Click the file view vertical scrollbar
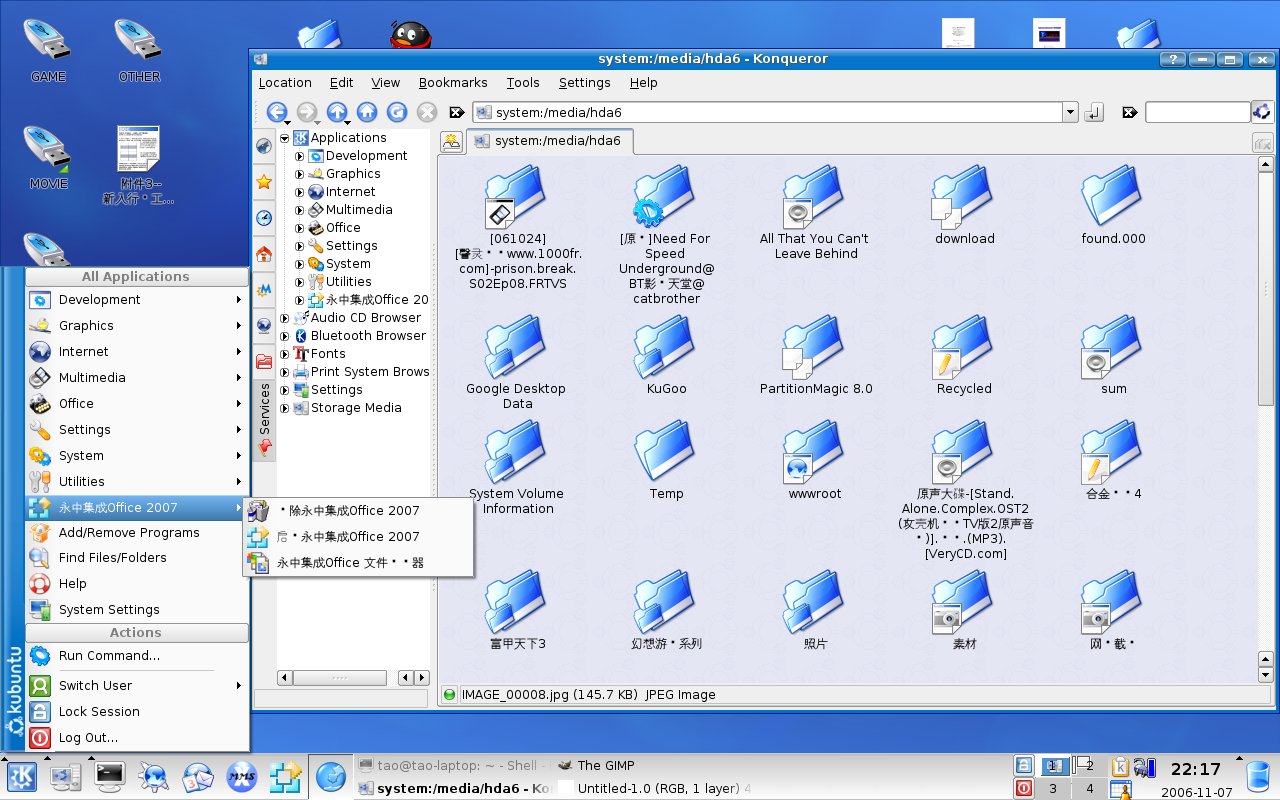This screenshot has height=800, width=1280. (x=1265, y=420)
